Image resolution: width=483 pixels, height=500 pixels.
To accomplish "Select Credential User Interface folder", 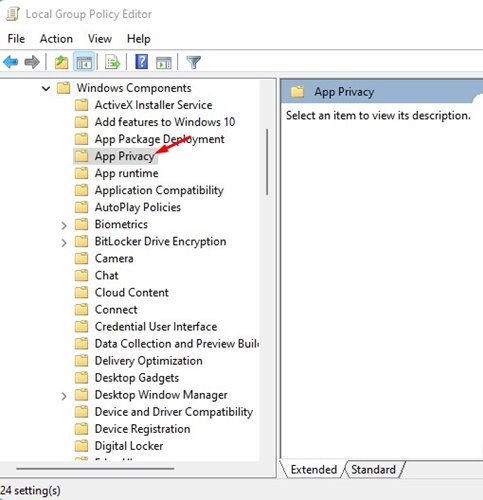I will 156,327.
